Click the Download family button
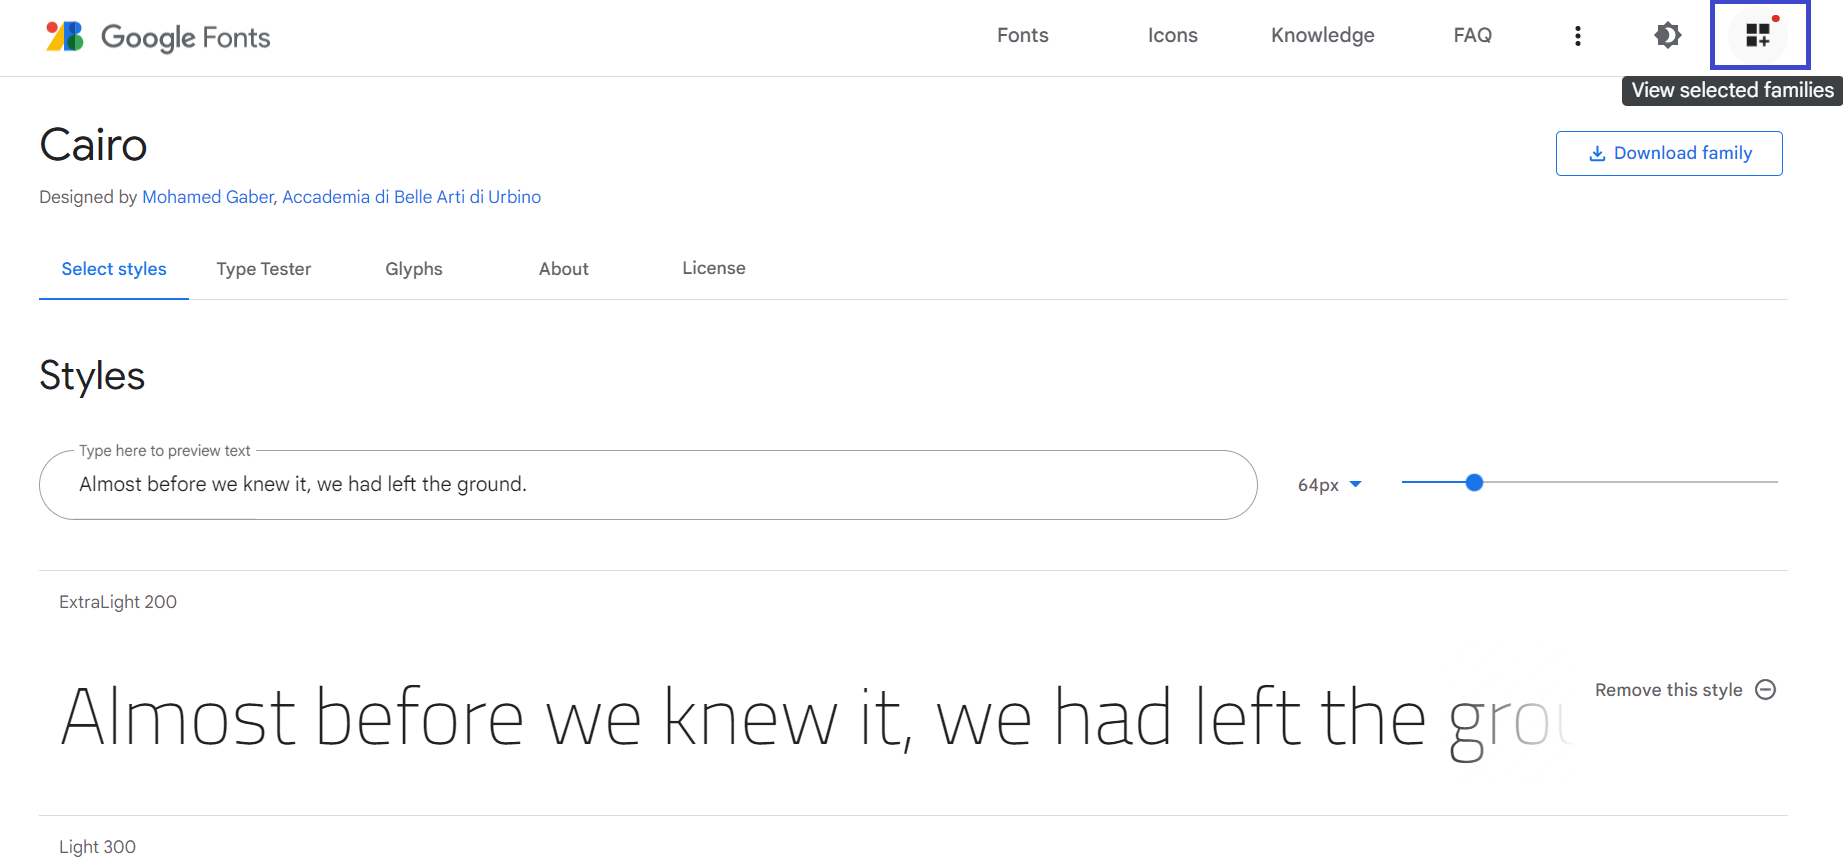Viewport: 1843px width, 868px height. 1669,153
